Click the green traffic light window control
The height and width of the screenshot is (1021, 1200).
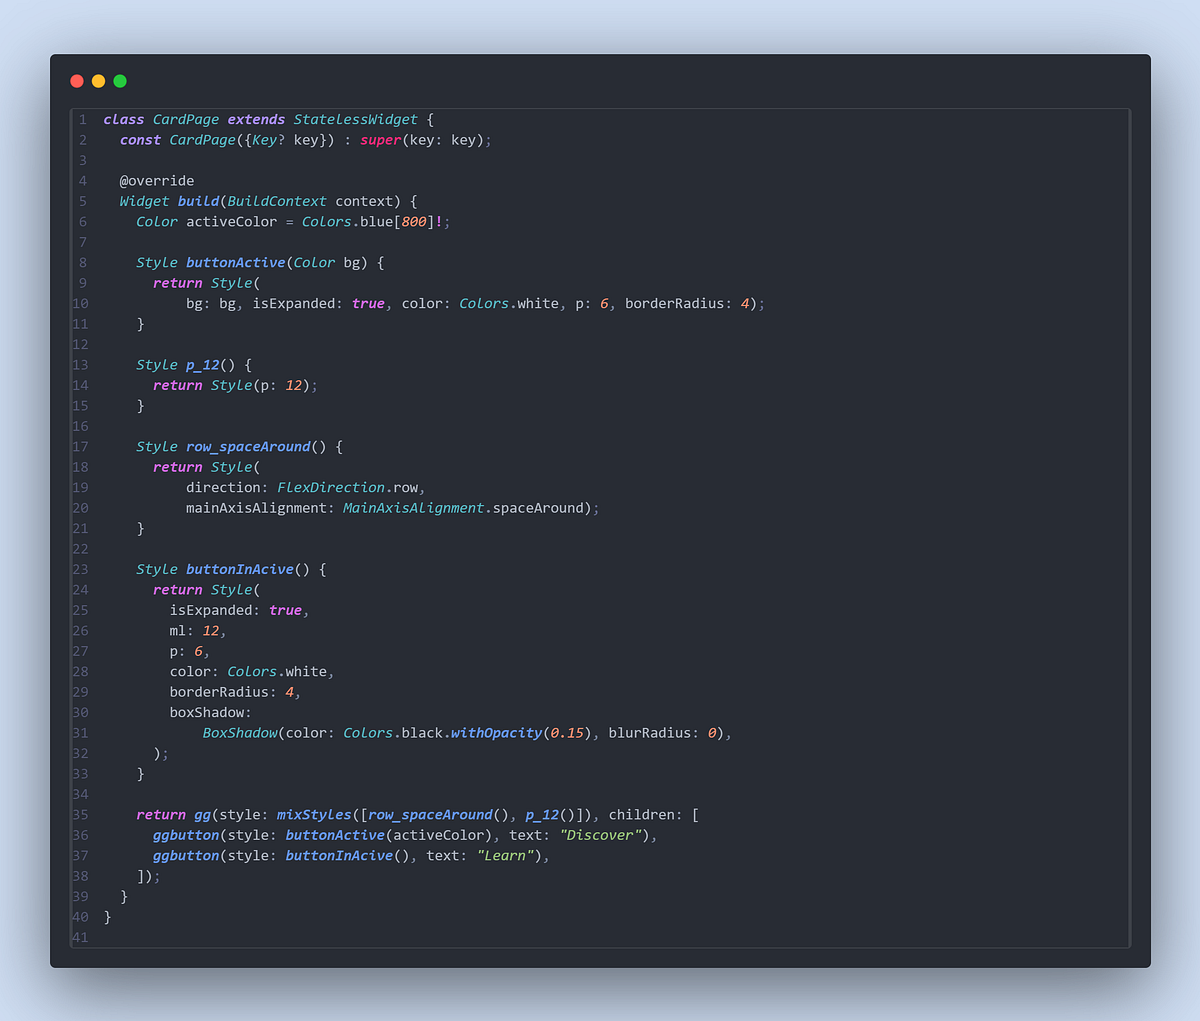120,81
